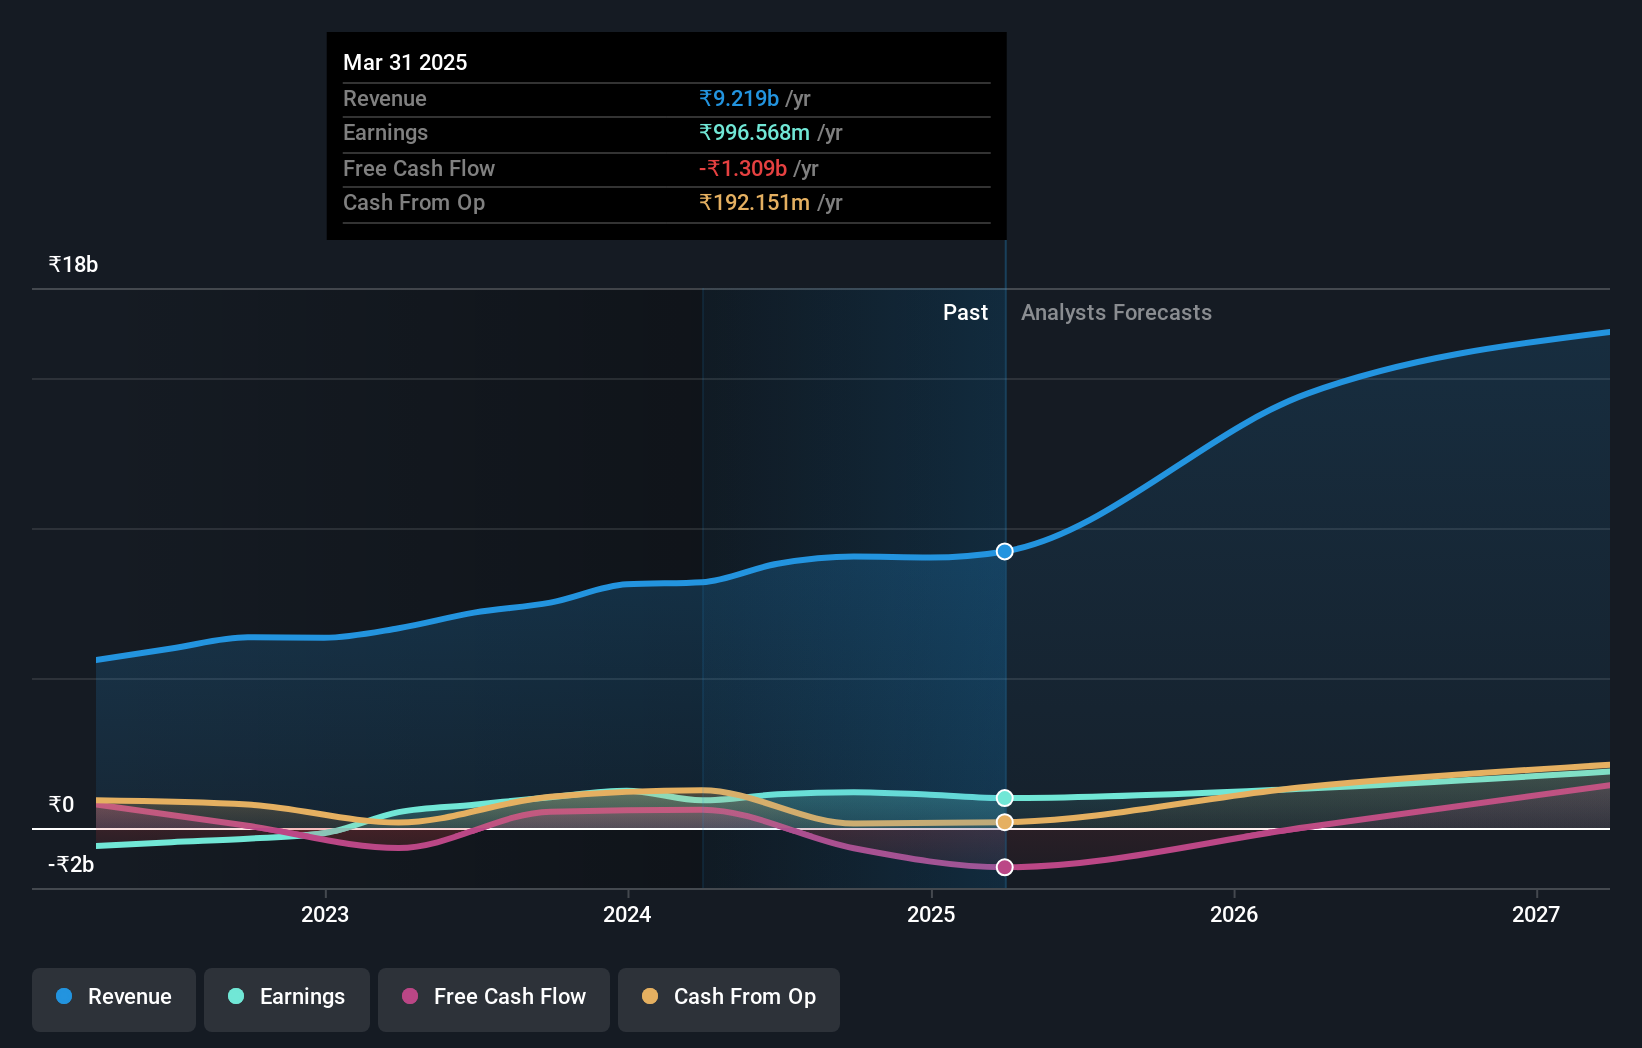Click the 2026 x-axis label
The width and height of the screenshot is (1642, 1048).
tap(1234, 914)
